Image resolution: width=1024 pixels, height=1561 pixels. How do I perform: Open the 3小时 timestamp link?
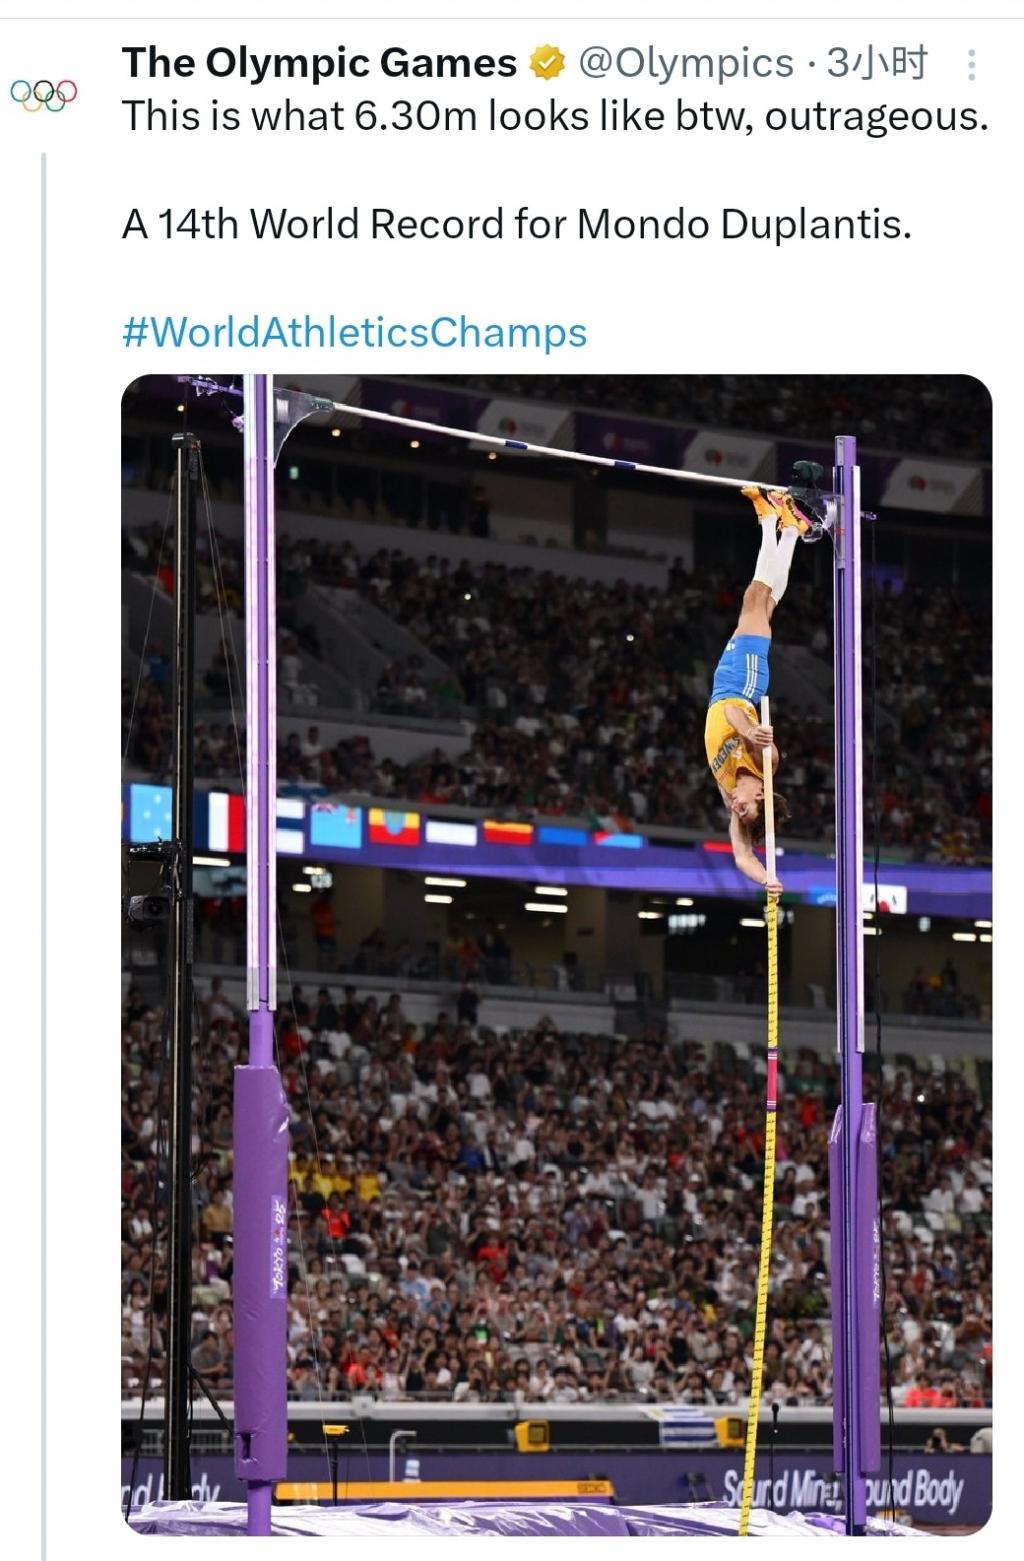click(876, 64)
